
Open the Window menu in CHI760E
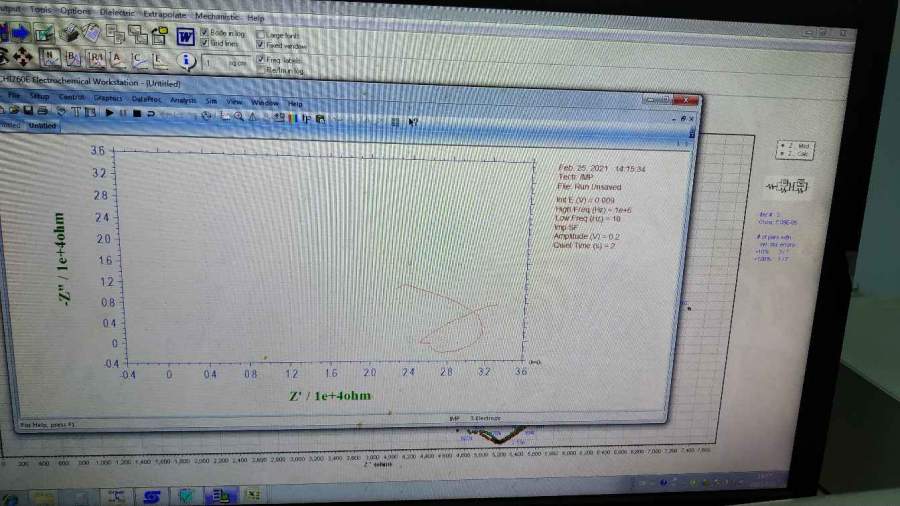tap(265, 103)
